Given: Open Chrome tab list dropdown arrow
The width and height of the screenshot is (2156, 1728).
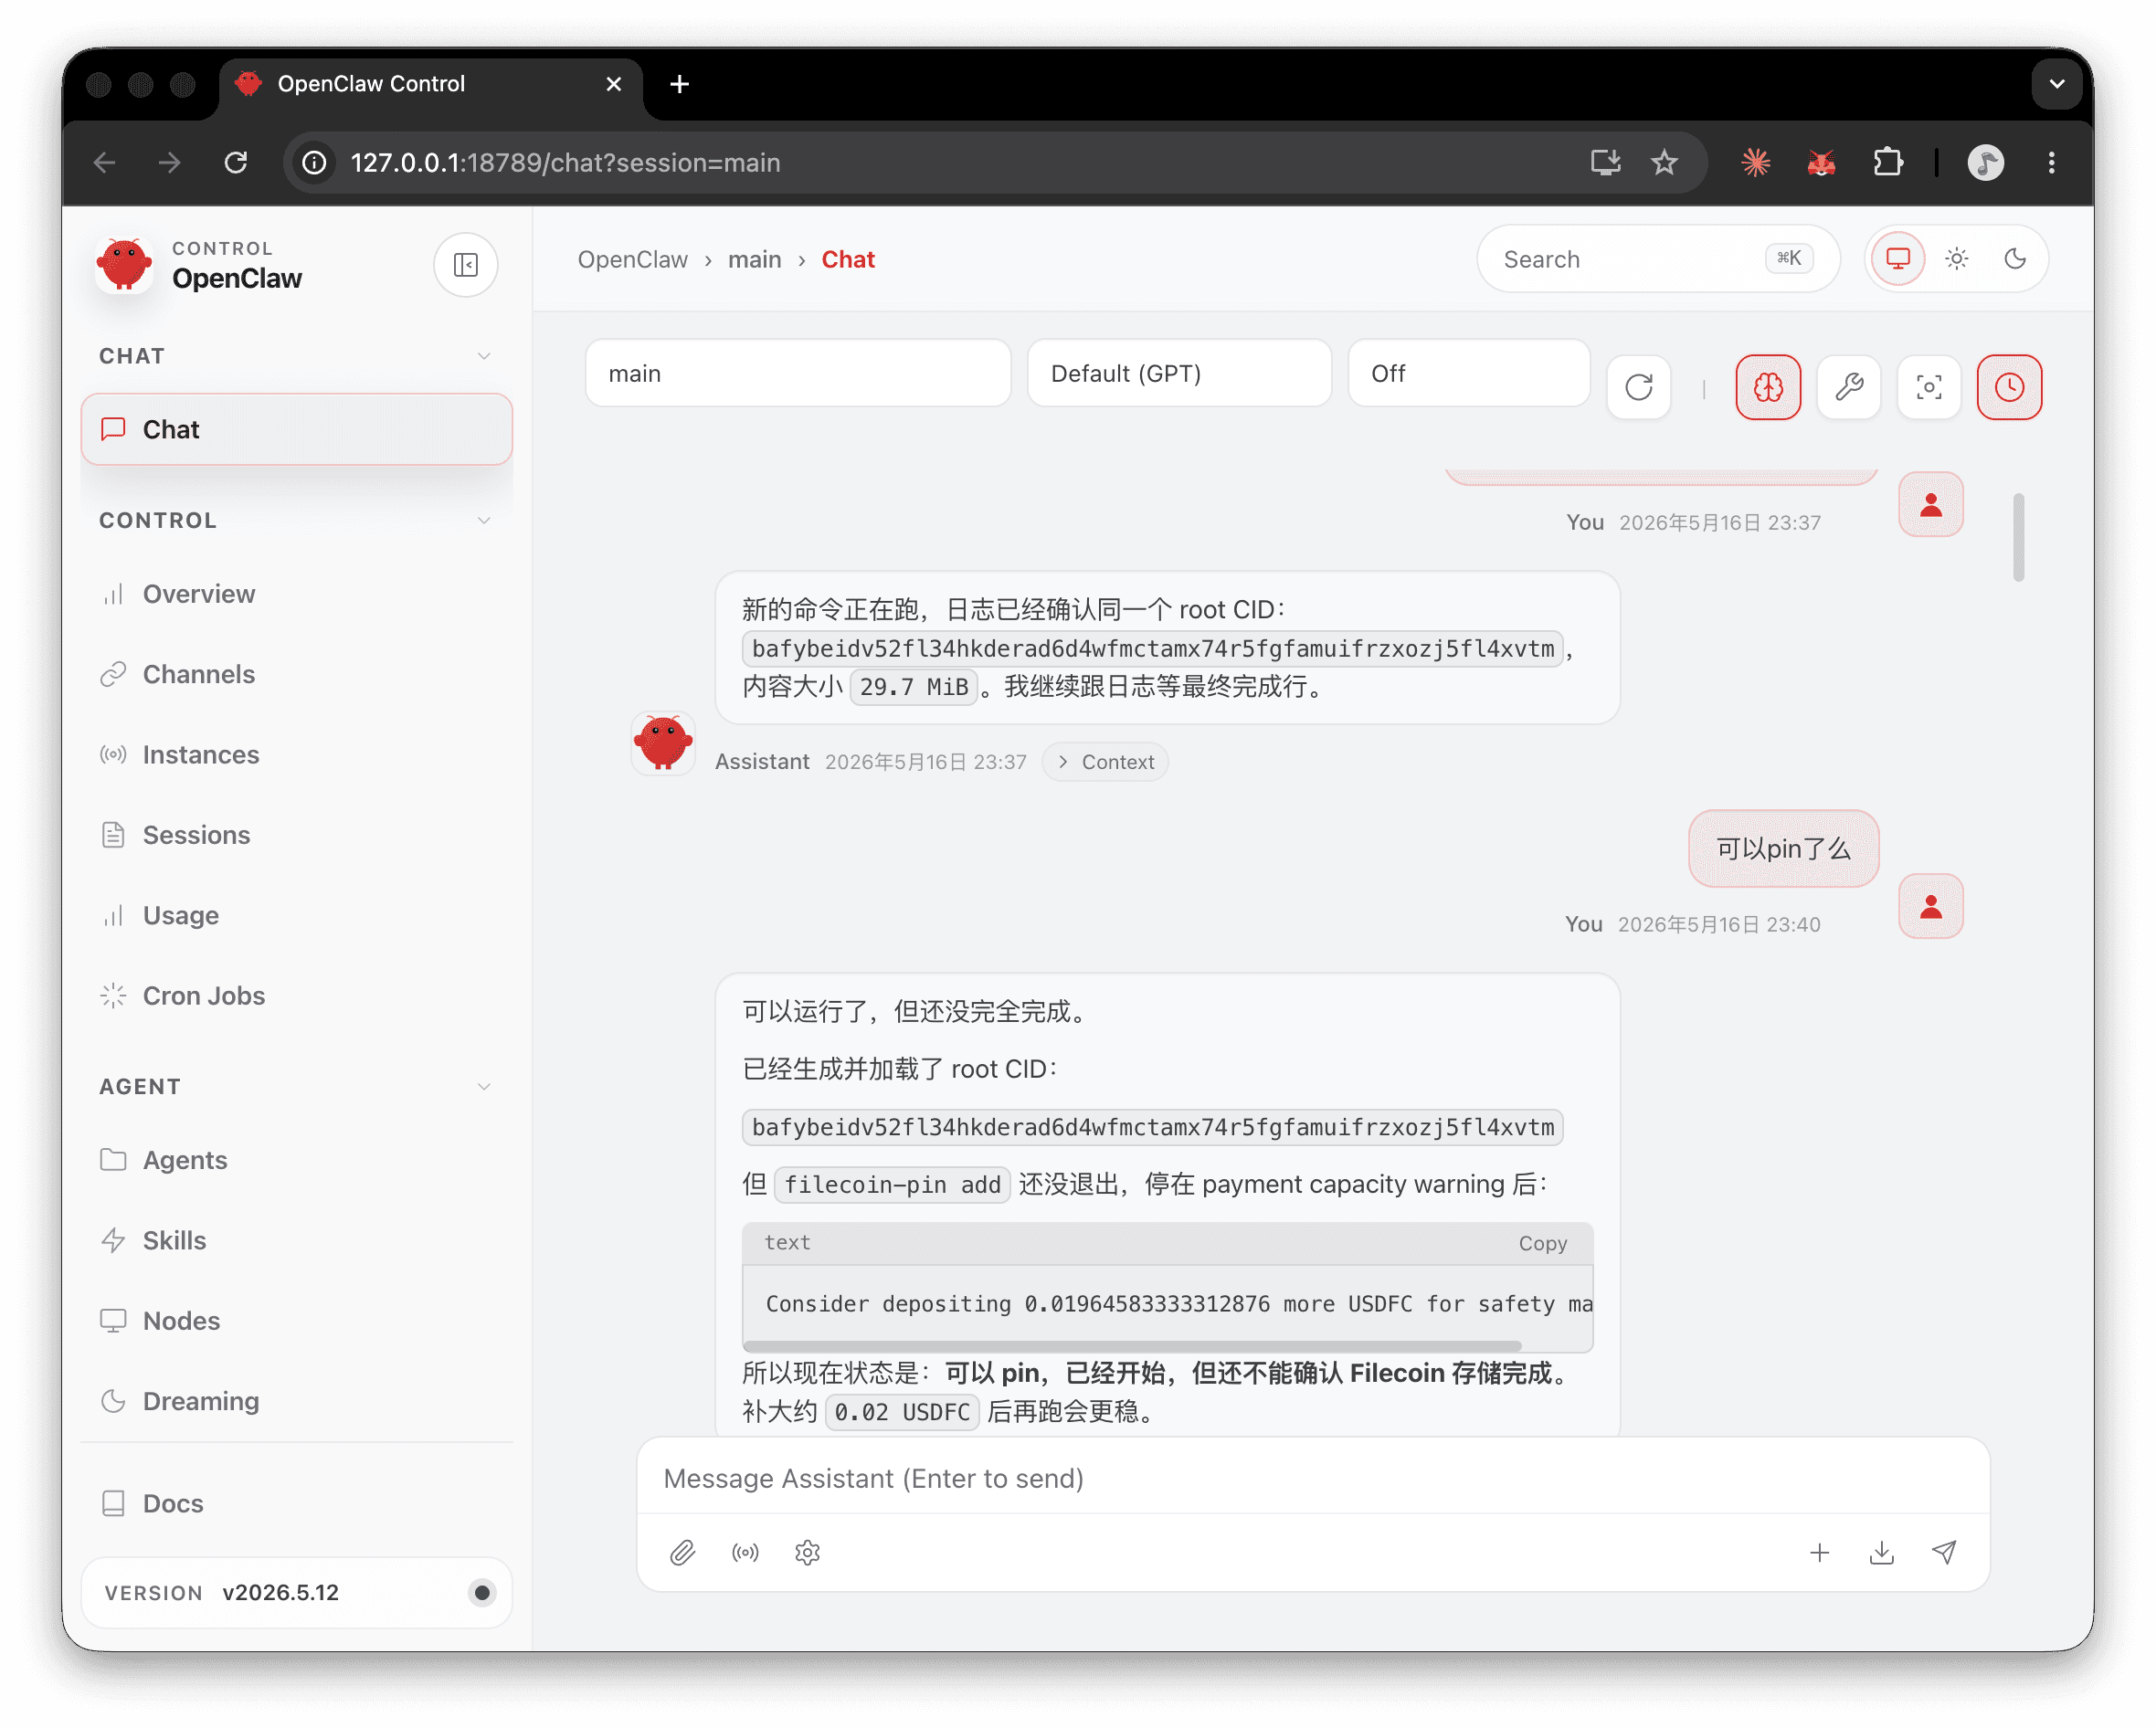Looking at the screenshot, I should click(2056, 84).
